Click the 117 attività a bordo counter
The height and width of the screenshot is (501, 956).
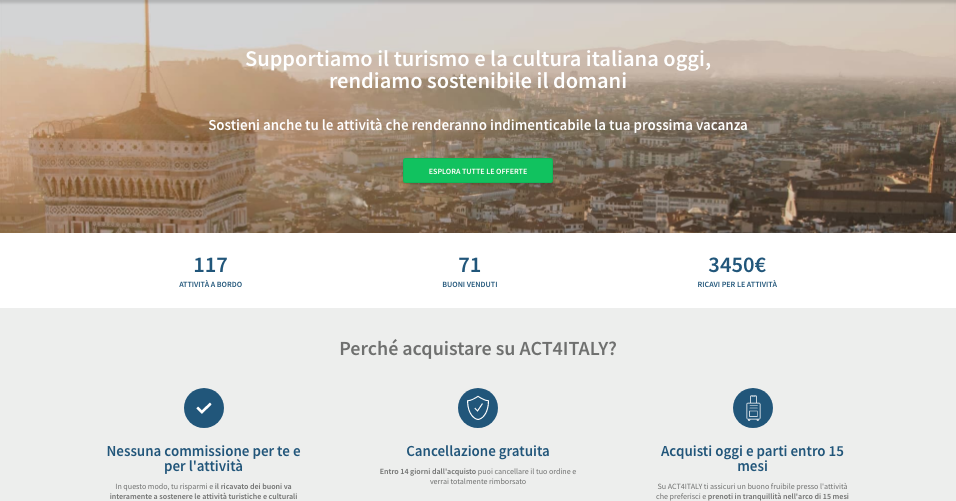click(x=210, y=271)
